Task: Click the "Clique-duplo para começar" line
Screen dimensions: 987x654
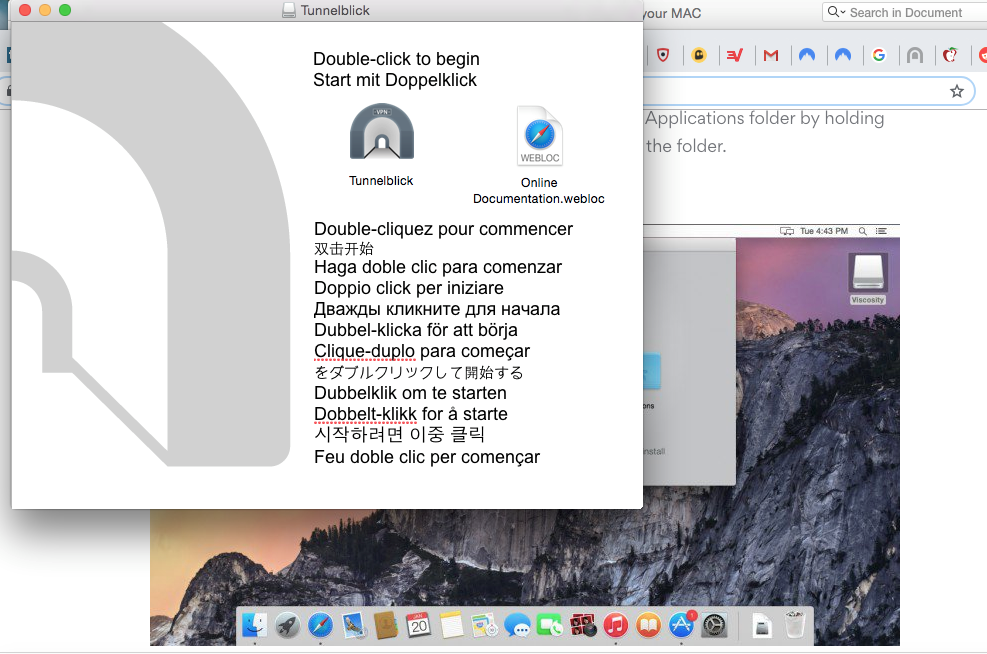Action: tap(422, 351)
